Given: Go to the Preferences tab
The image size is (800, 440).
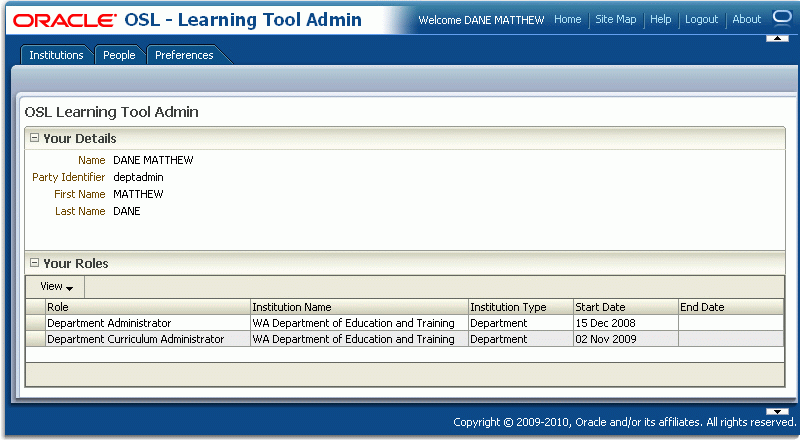Looking at the screenshot, I should [184, 55].
